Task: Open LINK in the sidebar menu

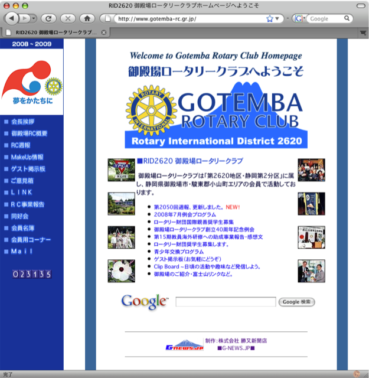Action: (21, 192)
